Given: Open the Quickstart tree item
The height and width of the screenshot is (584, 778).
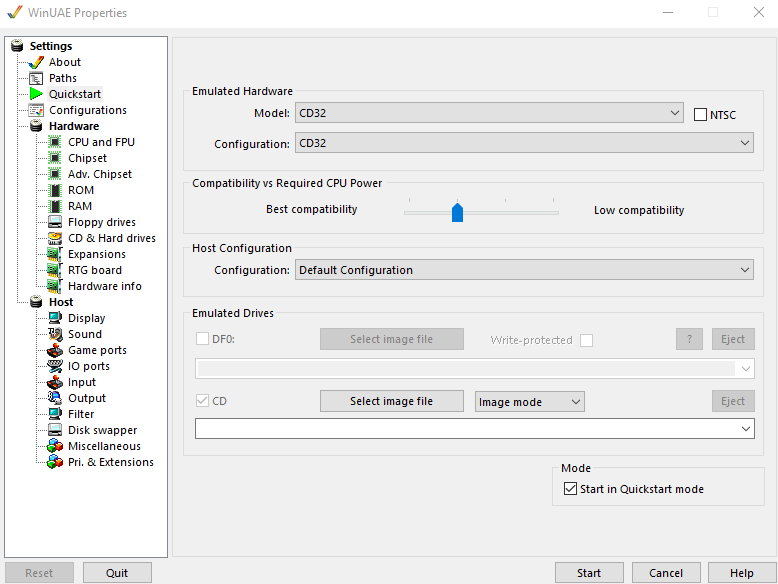Looking at the screenshot, I should [x=75, y=94].
